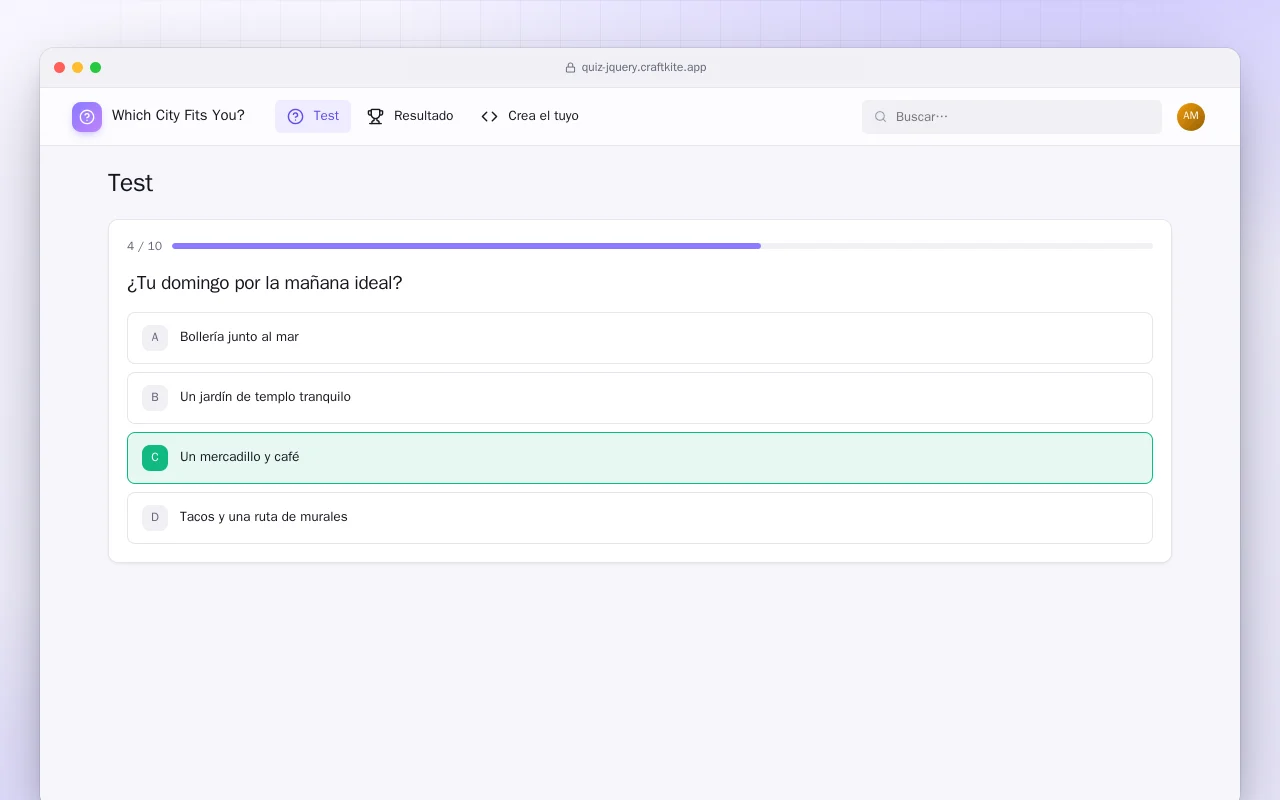Click the code brackets icon

(489, 116)
